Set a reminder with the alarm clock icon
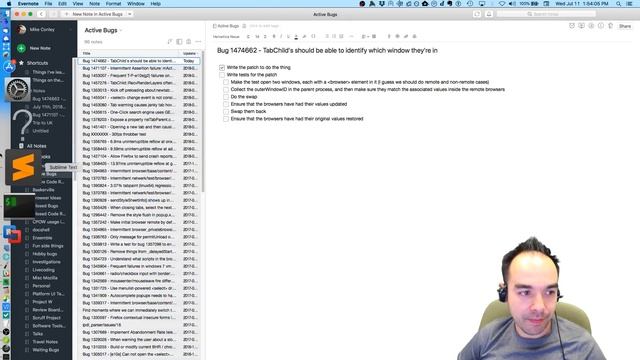Image resolution: width=640 pixels, height=360 pixels. (x=572, y=26)
